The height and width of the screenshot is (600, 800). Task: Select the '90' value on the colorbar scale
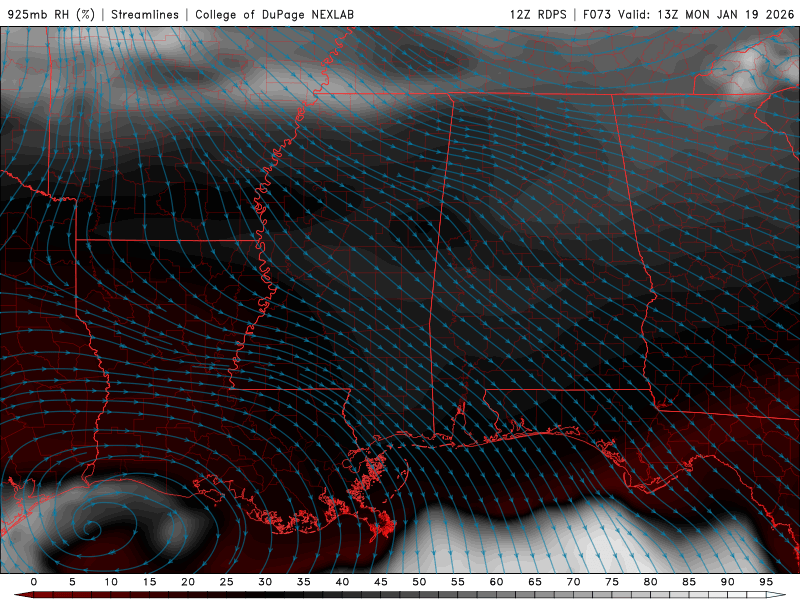point(727,582)
